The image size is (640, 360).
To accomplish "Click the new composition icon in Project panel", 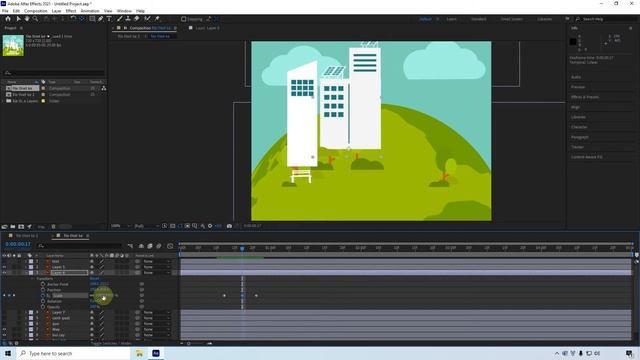I will tap(21, 227).
